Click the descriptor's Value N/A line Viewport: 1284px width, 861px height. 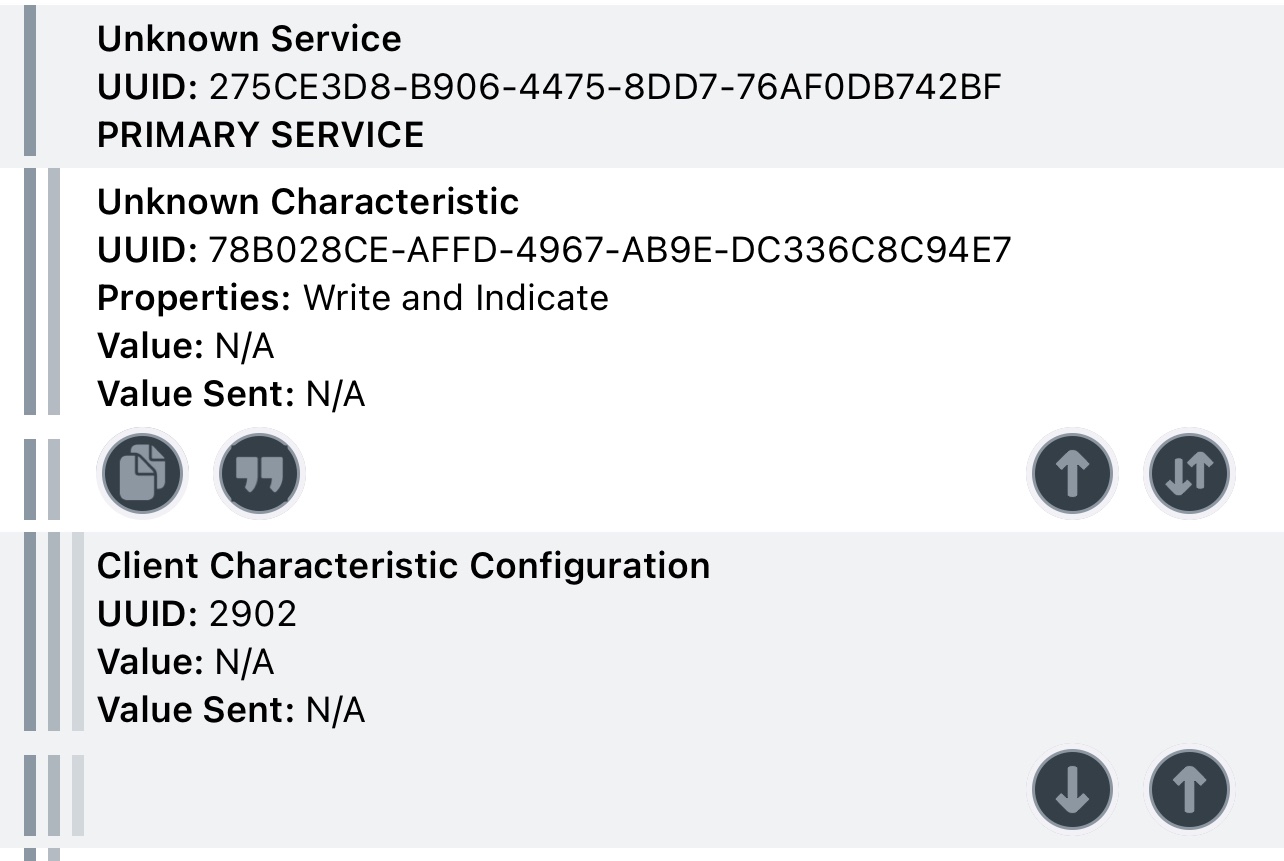point(185,662)
